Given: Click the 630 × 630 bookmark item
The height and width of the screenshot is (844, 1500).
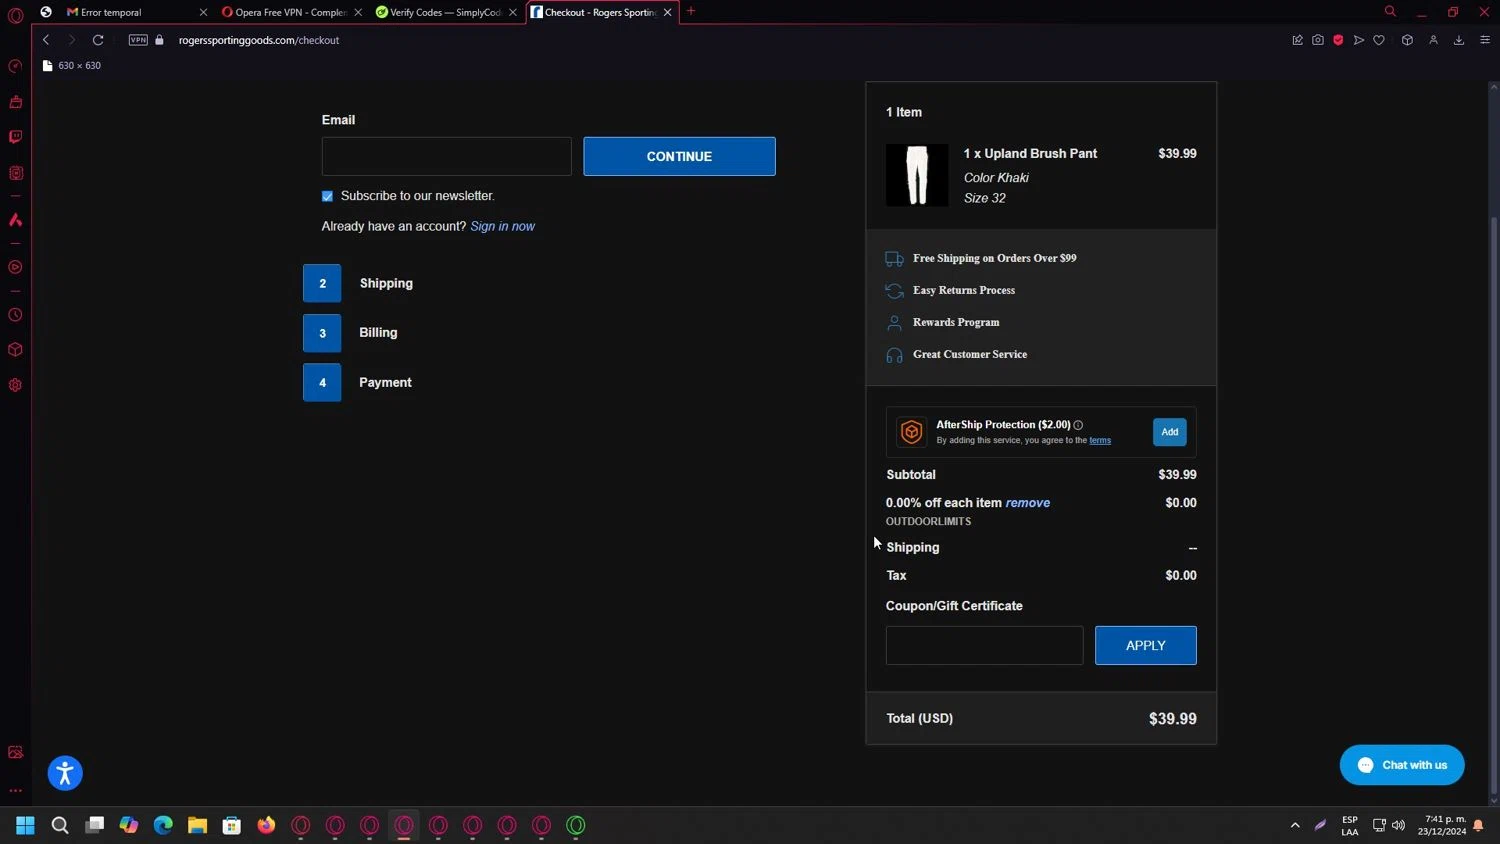Looking at the screenshot, I should click(x=72, y=65).
